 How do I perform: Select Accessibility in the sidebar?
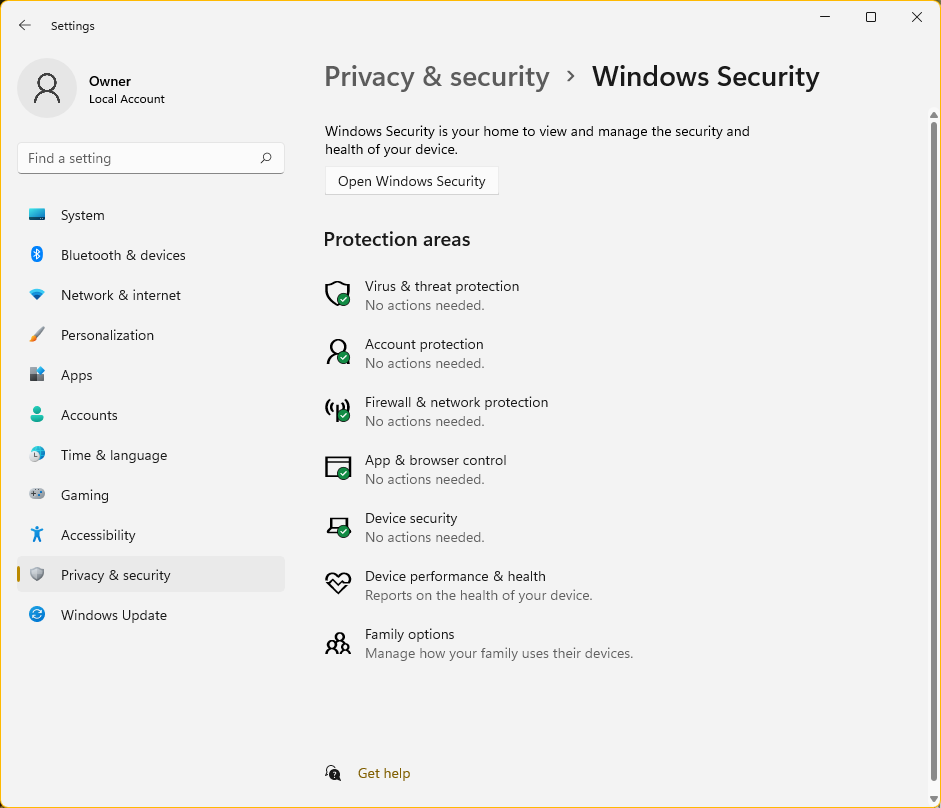pyautogui.click(x=98, y=535)
